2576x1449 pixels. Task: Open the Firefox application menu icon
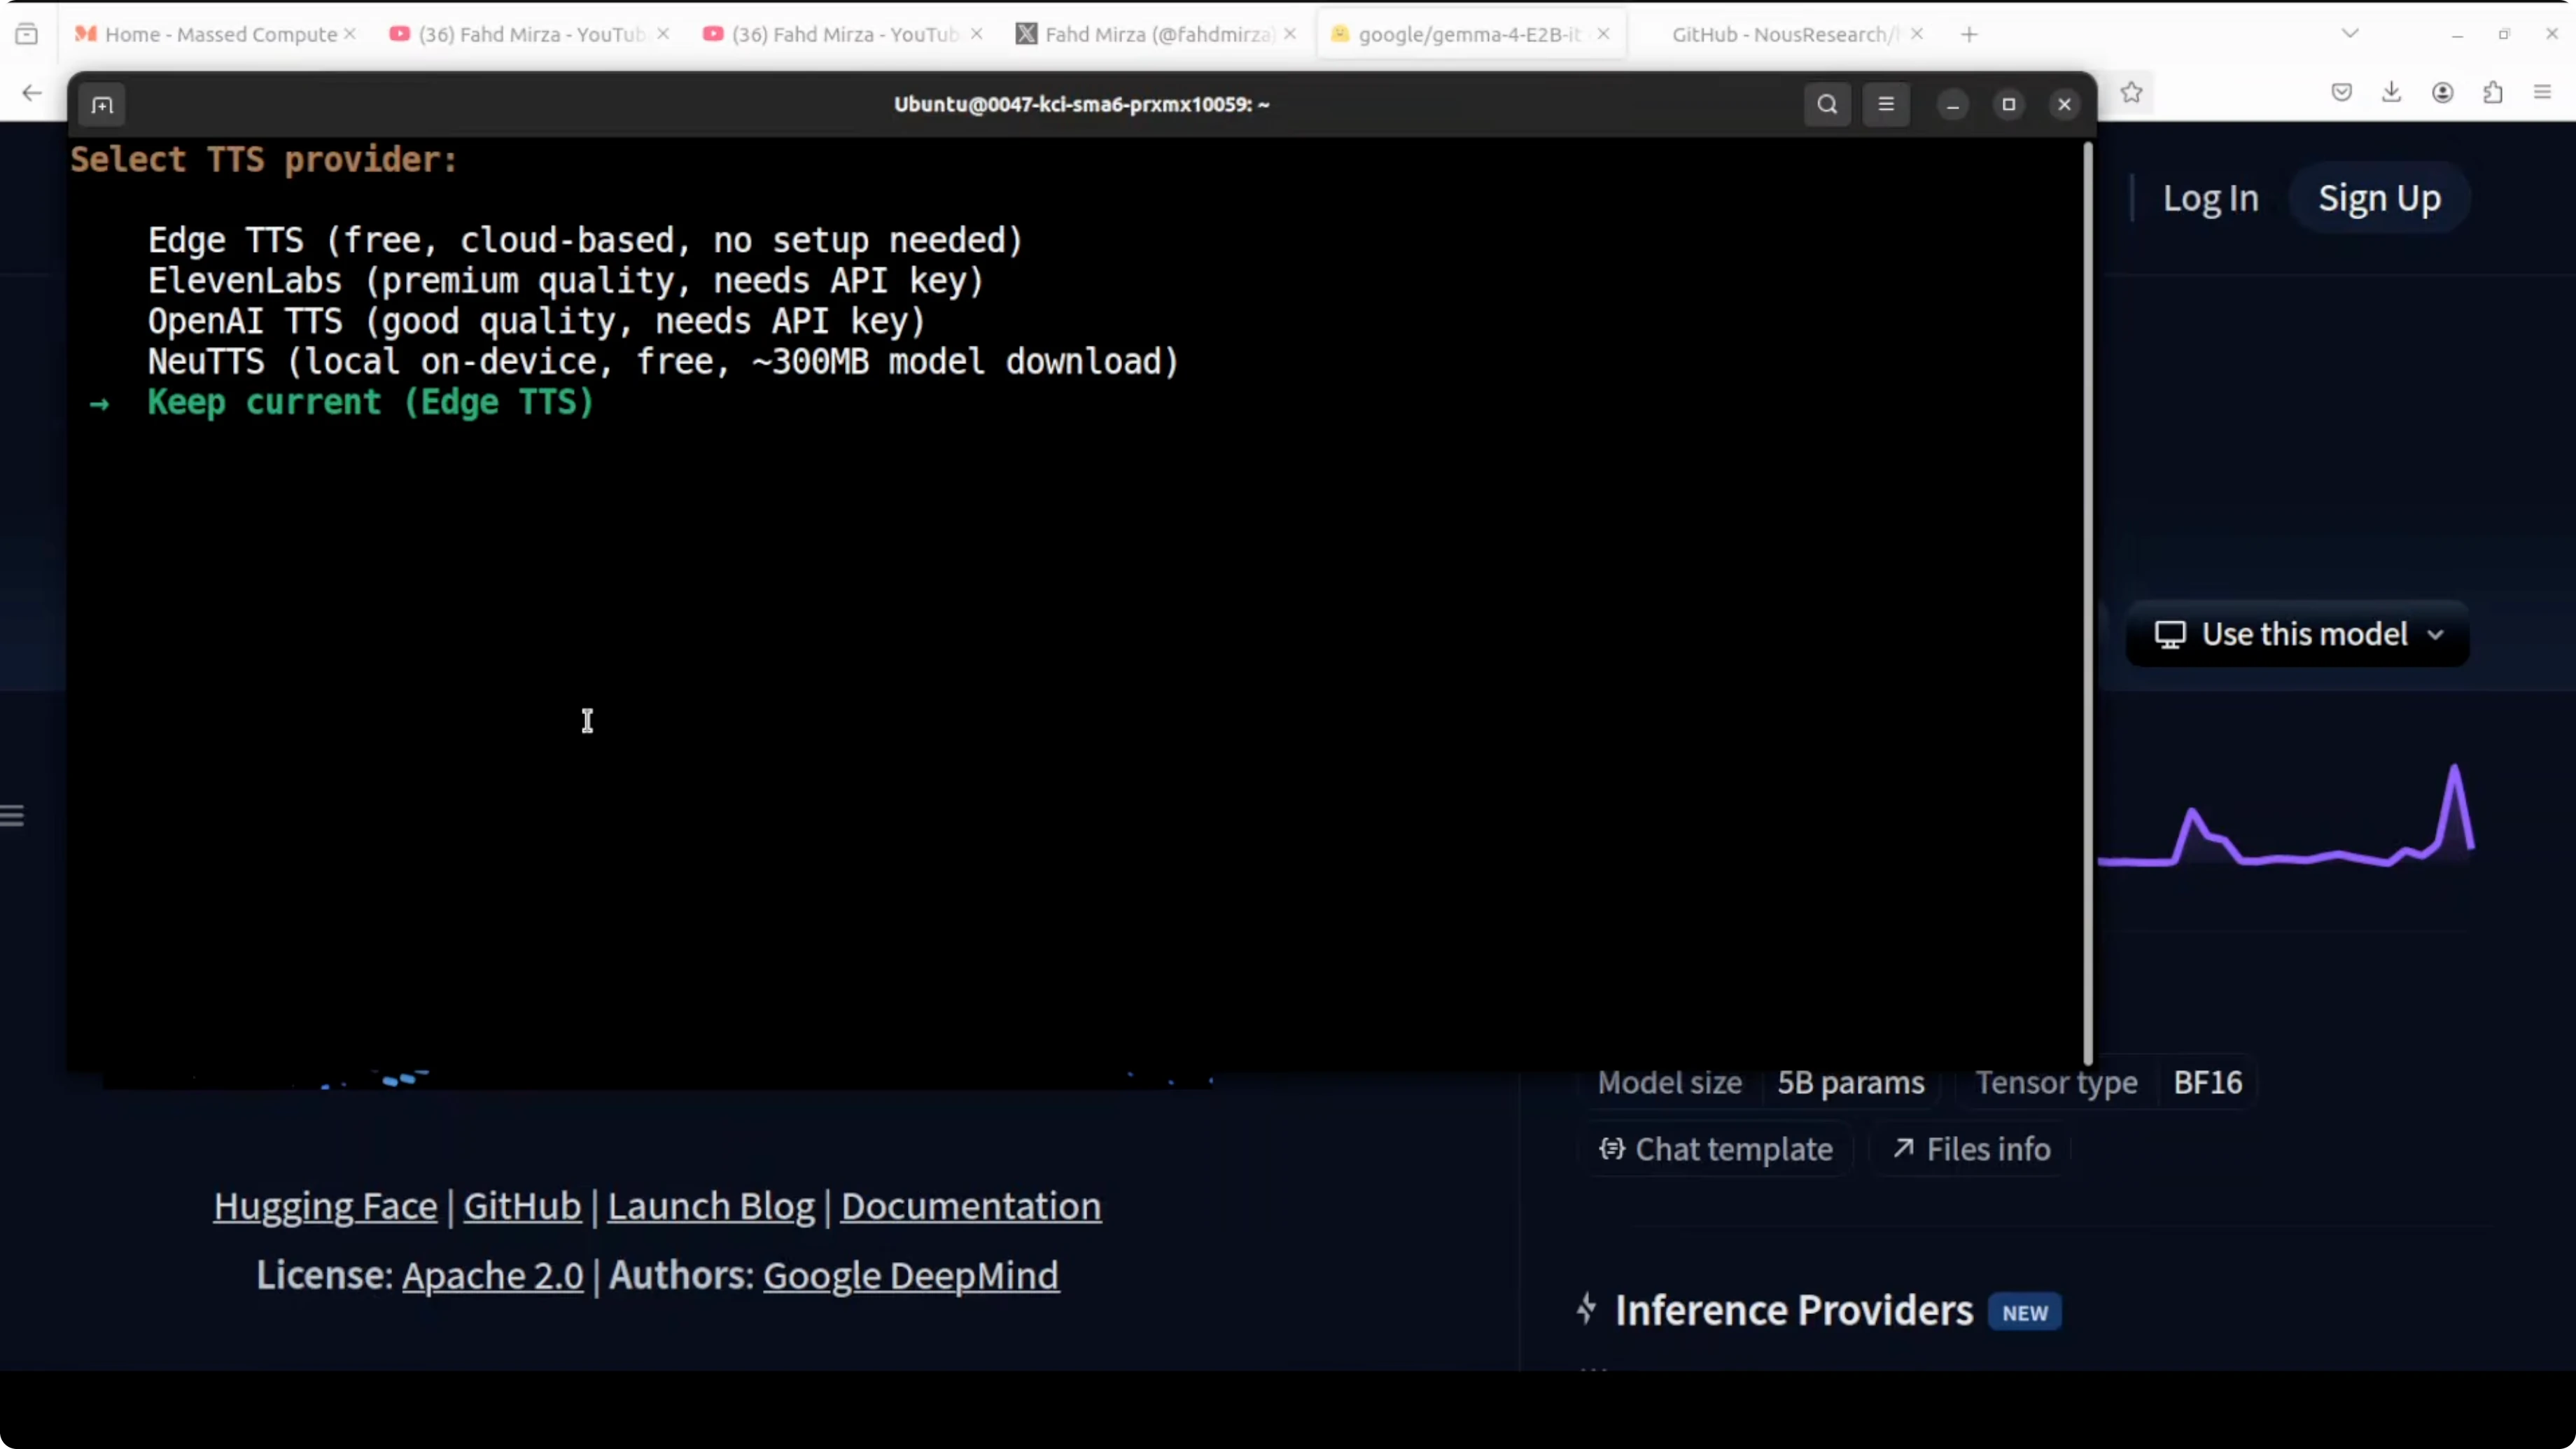(x=2543, y=93)
